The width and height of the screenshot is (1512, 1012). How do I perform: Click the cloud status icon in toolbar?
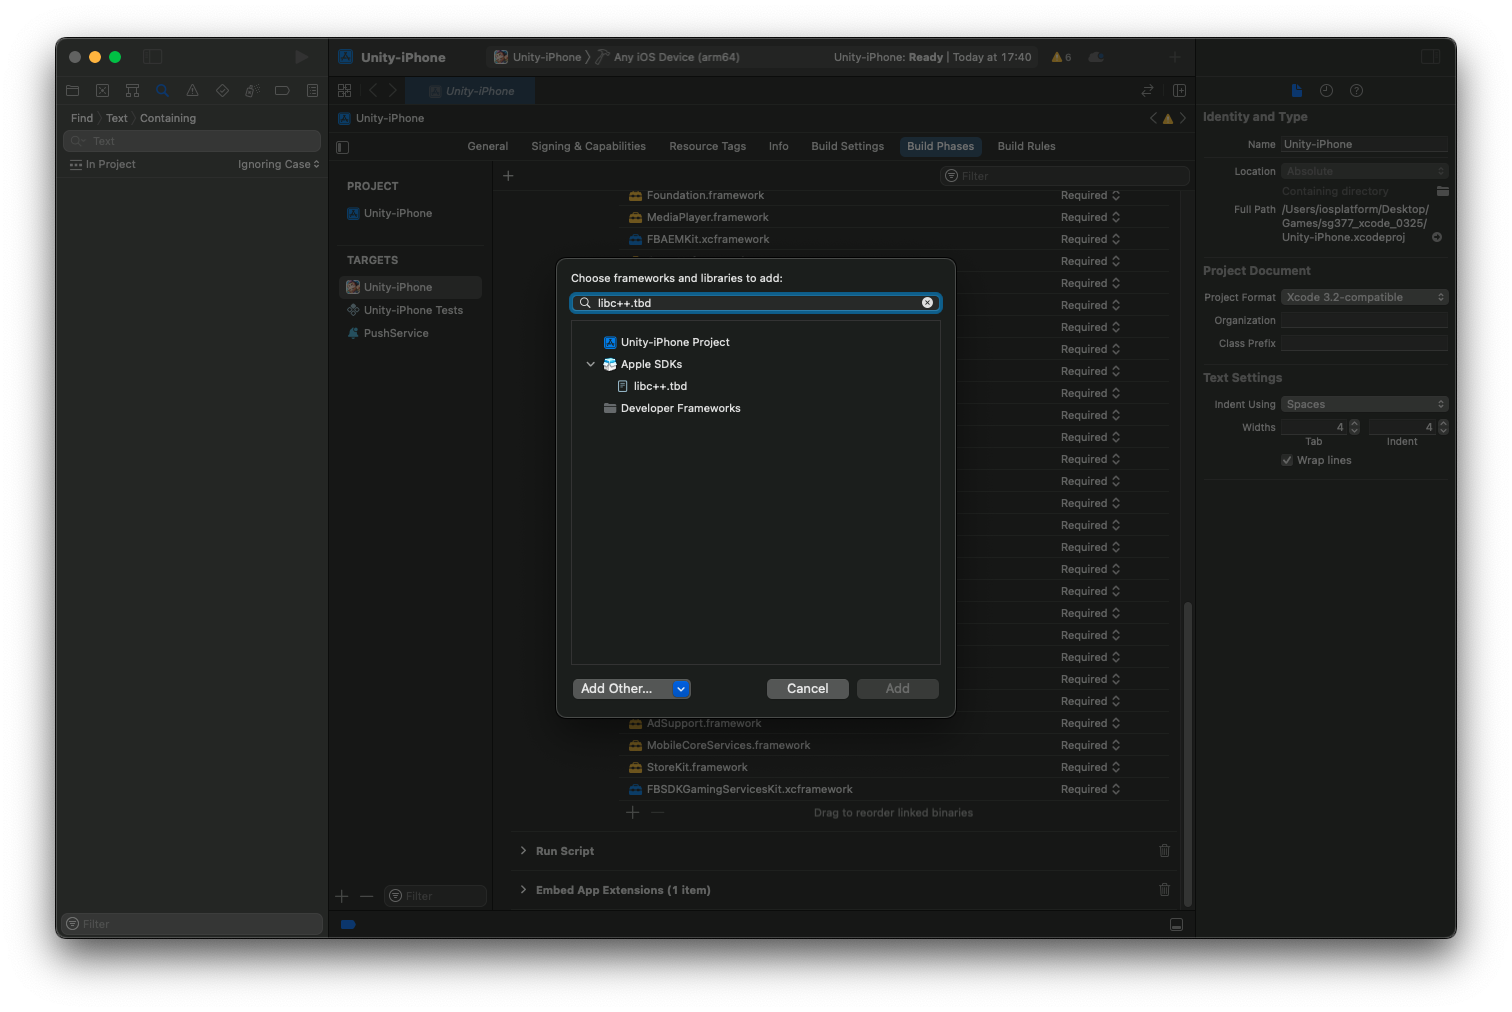pyautogui.click(x=1096, y=57)
